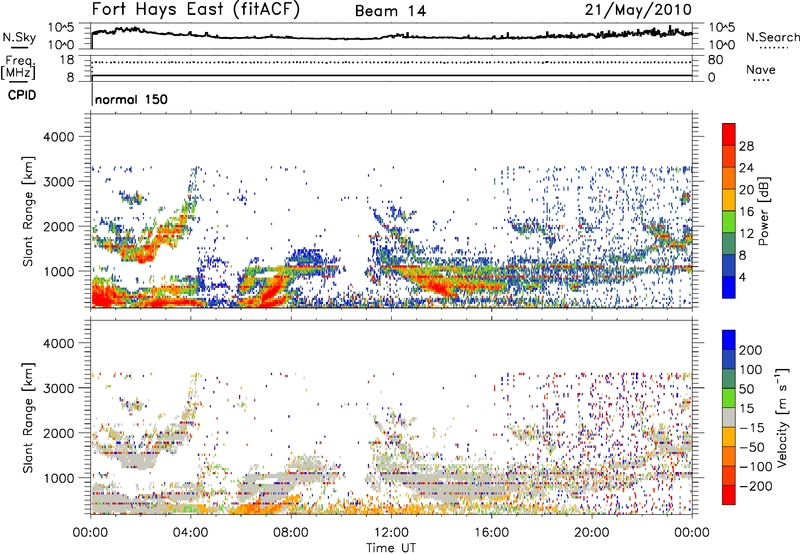The height and width of the screenshot is (554, 800).
Task: Click the date '21/May/2010'
Action: pyautogui.click(x=638, y=10)
